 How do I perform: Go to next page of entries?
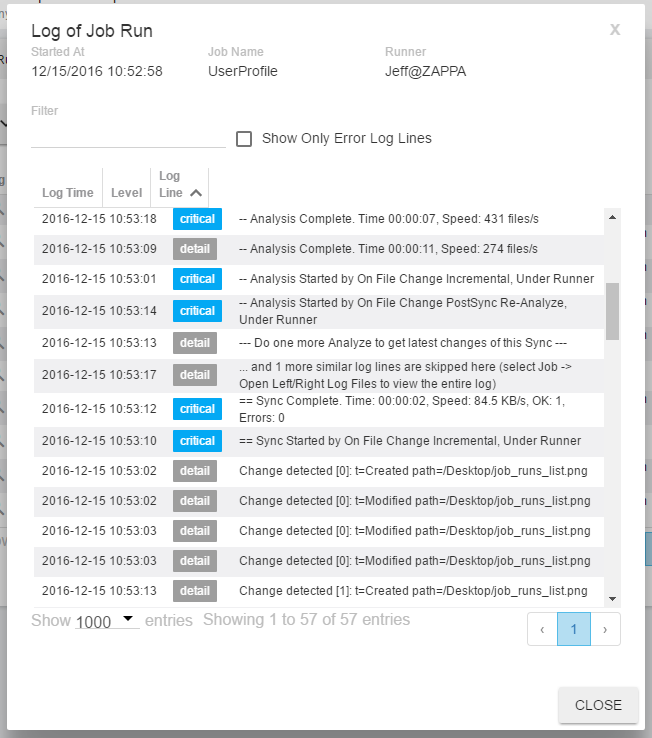[605, 630]
